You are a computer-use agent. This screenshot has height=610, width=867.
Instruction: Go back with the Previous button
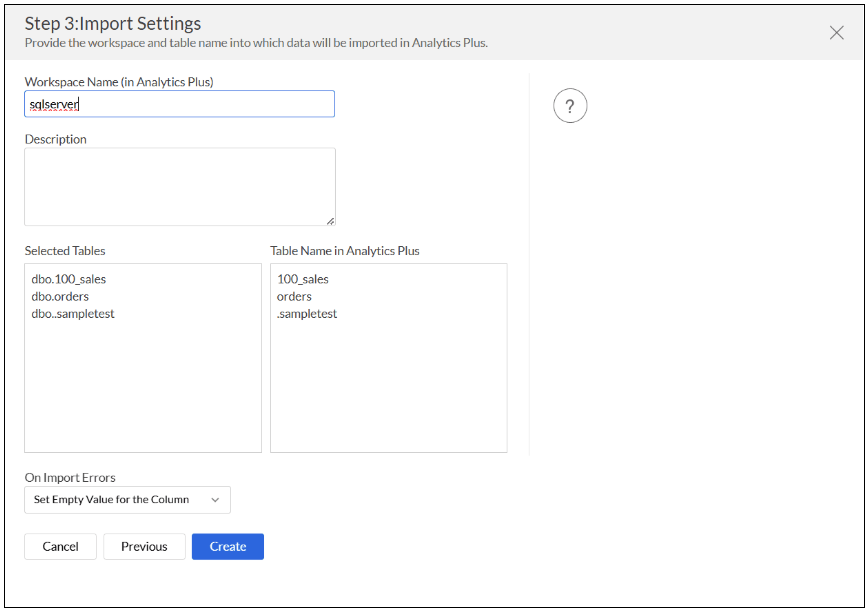click(x=144, y=546)
